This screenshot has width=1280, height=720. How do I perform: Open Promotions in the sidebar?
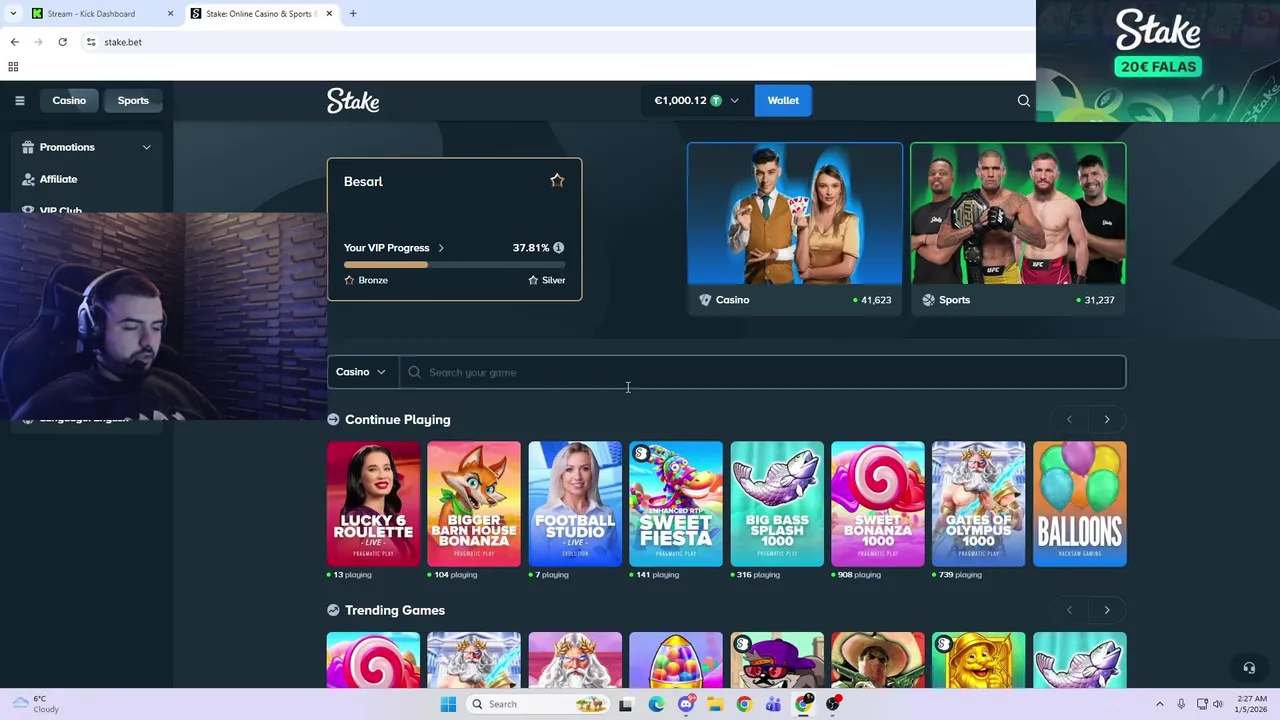pyautogui.click(x=67, y=147)
